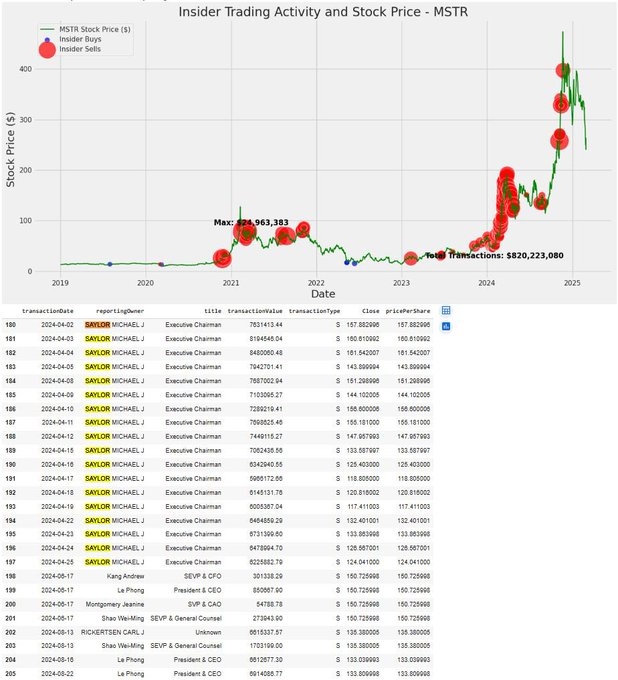Click the date cell 2024-04-19

[57, 507]
